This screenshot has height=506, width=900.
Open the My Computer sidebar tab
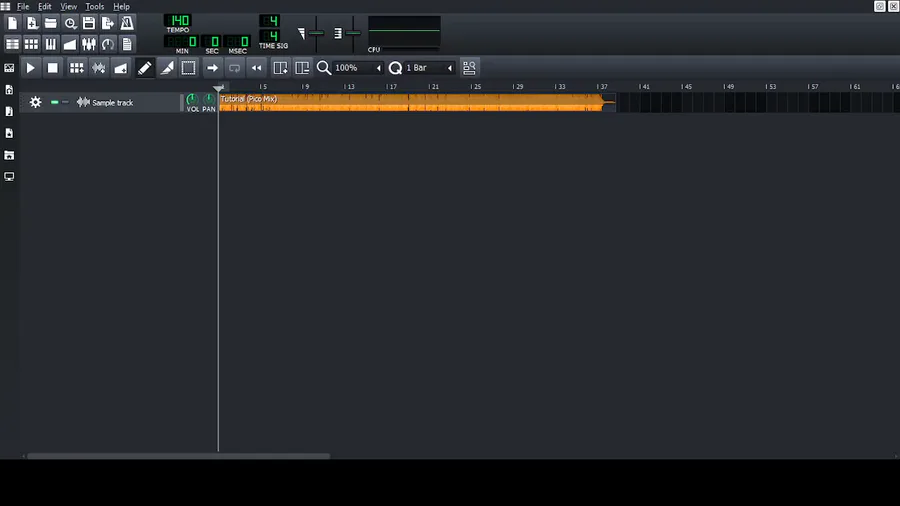click(x=9, y=177)
